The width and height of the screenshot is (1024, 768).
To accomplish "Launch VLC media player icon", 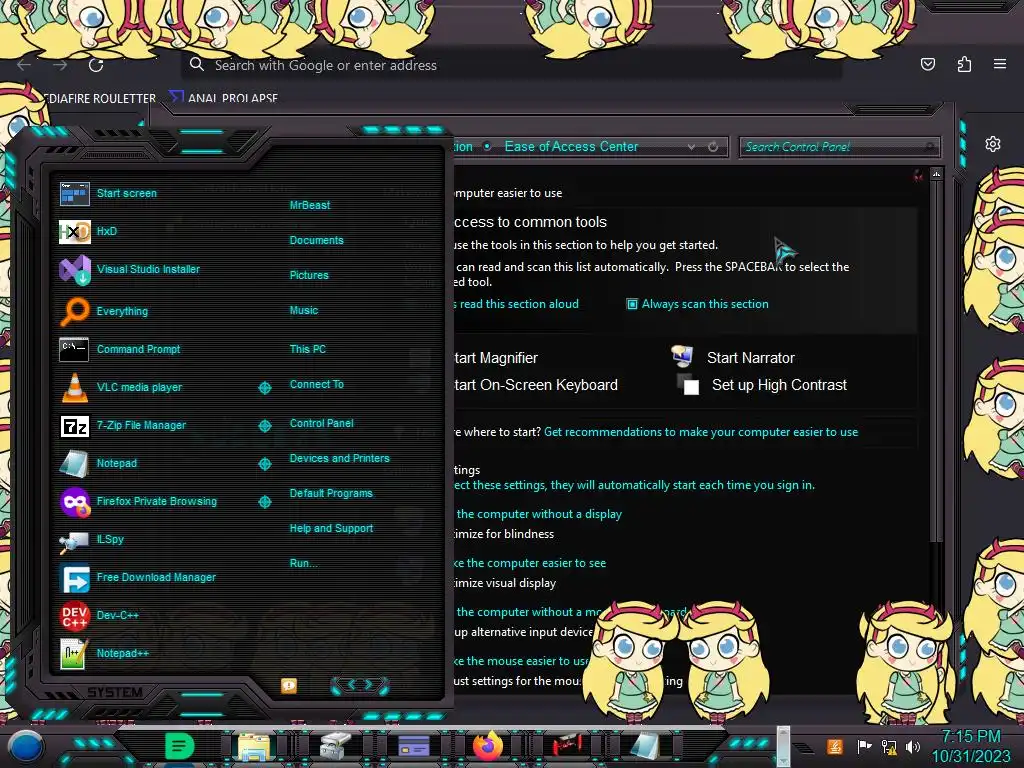I will pos(74,387).
